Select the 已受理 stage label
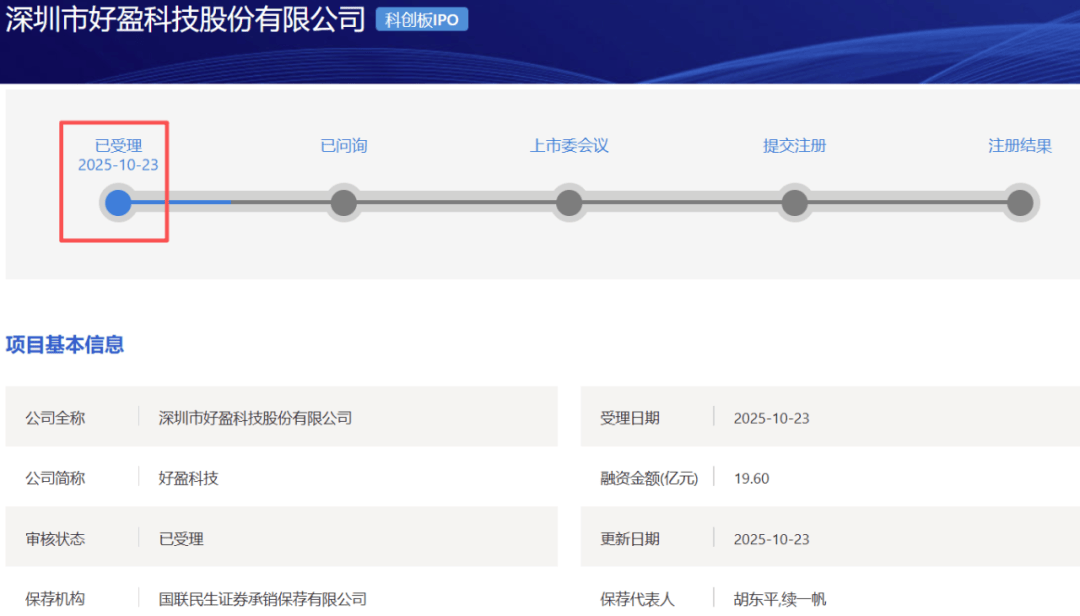1080x616 pixels. [118, 146]
